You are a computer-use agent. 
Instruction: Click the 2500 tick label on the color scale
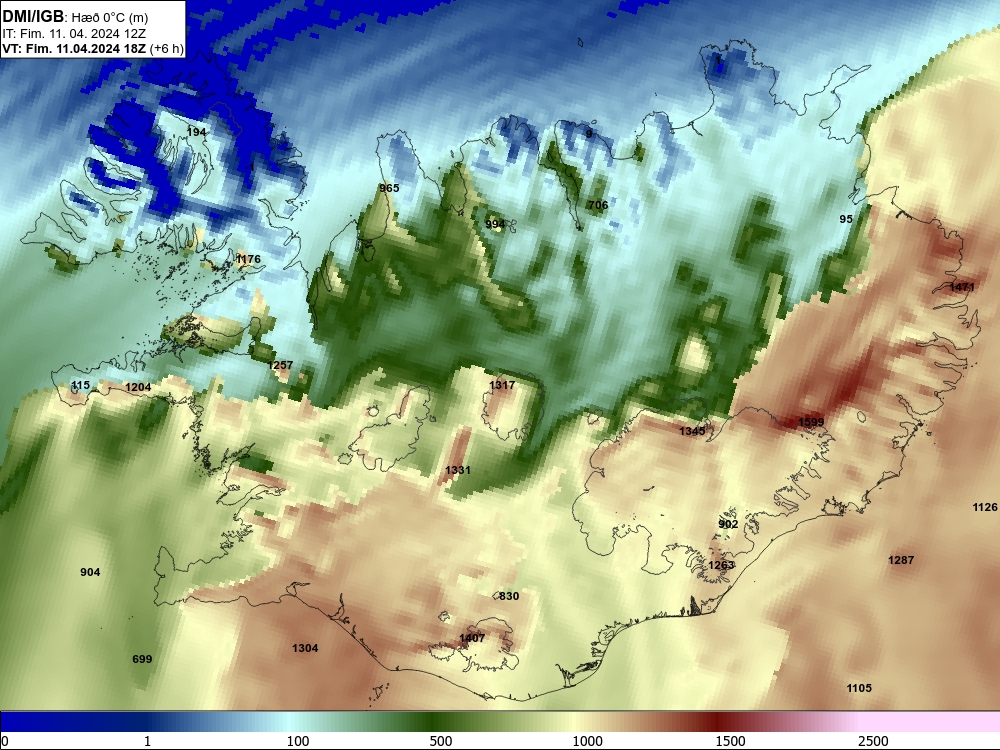(x=873, y=741)
